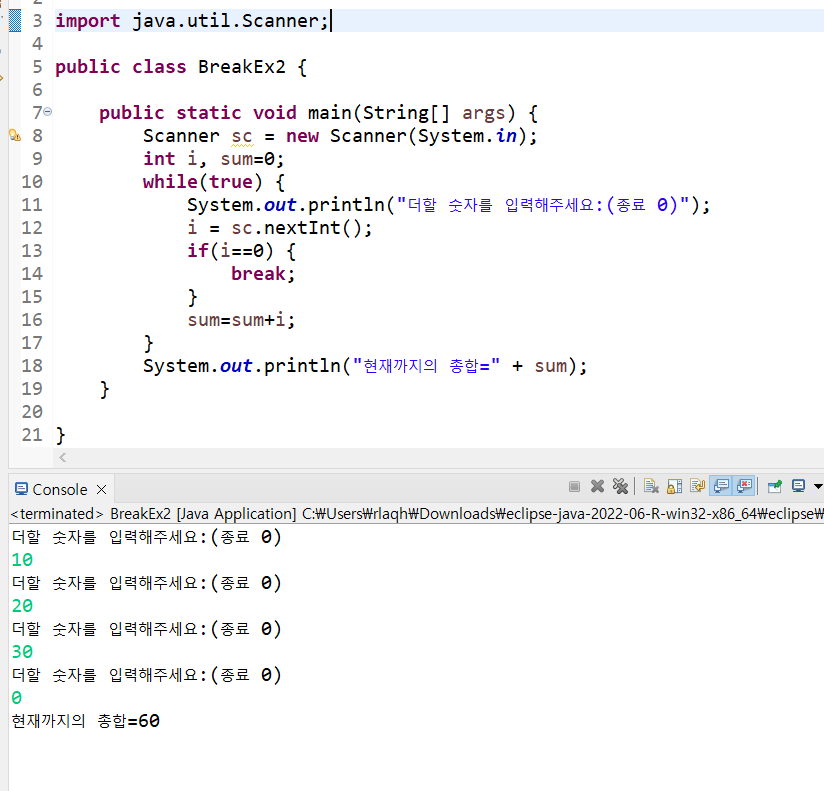Viewport: 824px width, 791px height.
Task: Click the string '더할 숫자를 입력해주세요:(종료 0)' in code
Action: click(x=543, y=205)
